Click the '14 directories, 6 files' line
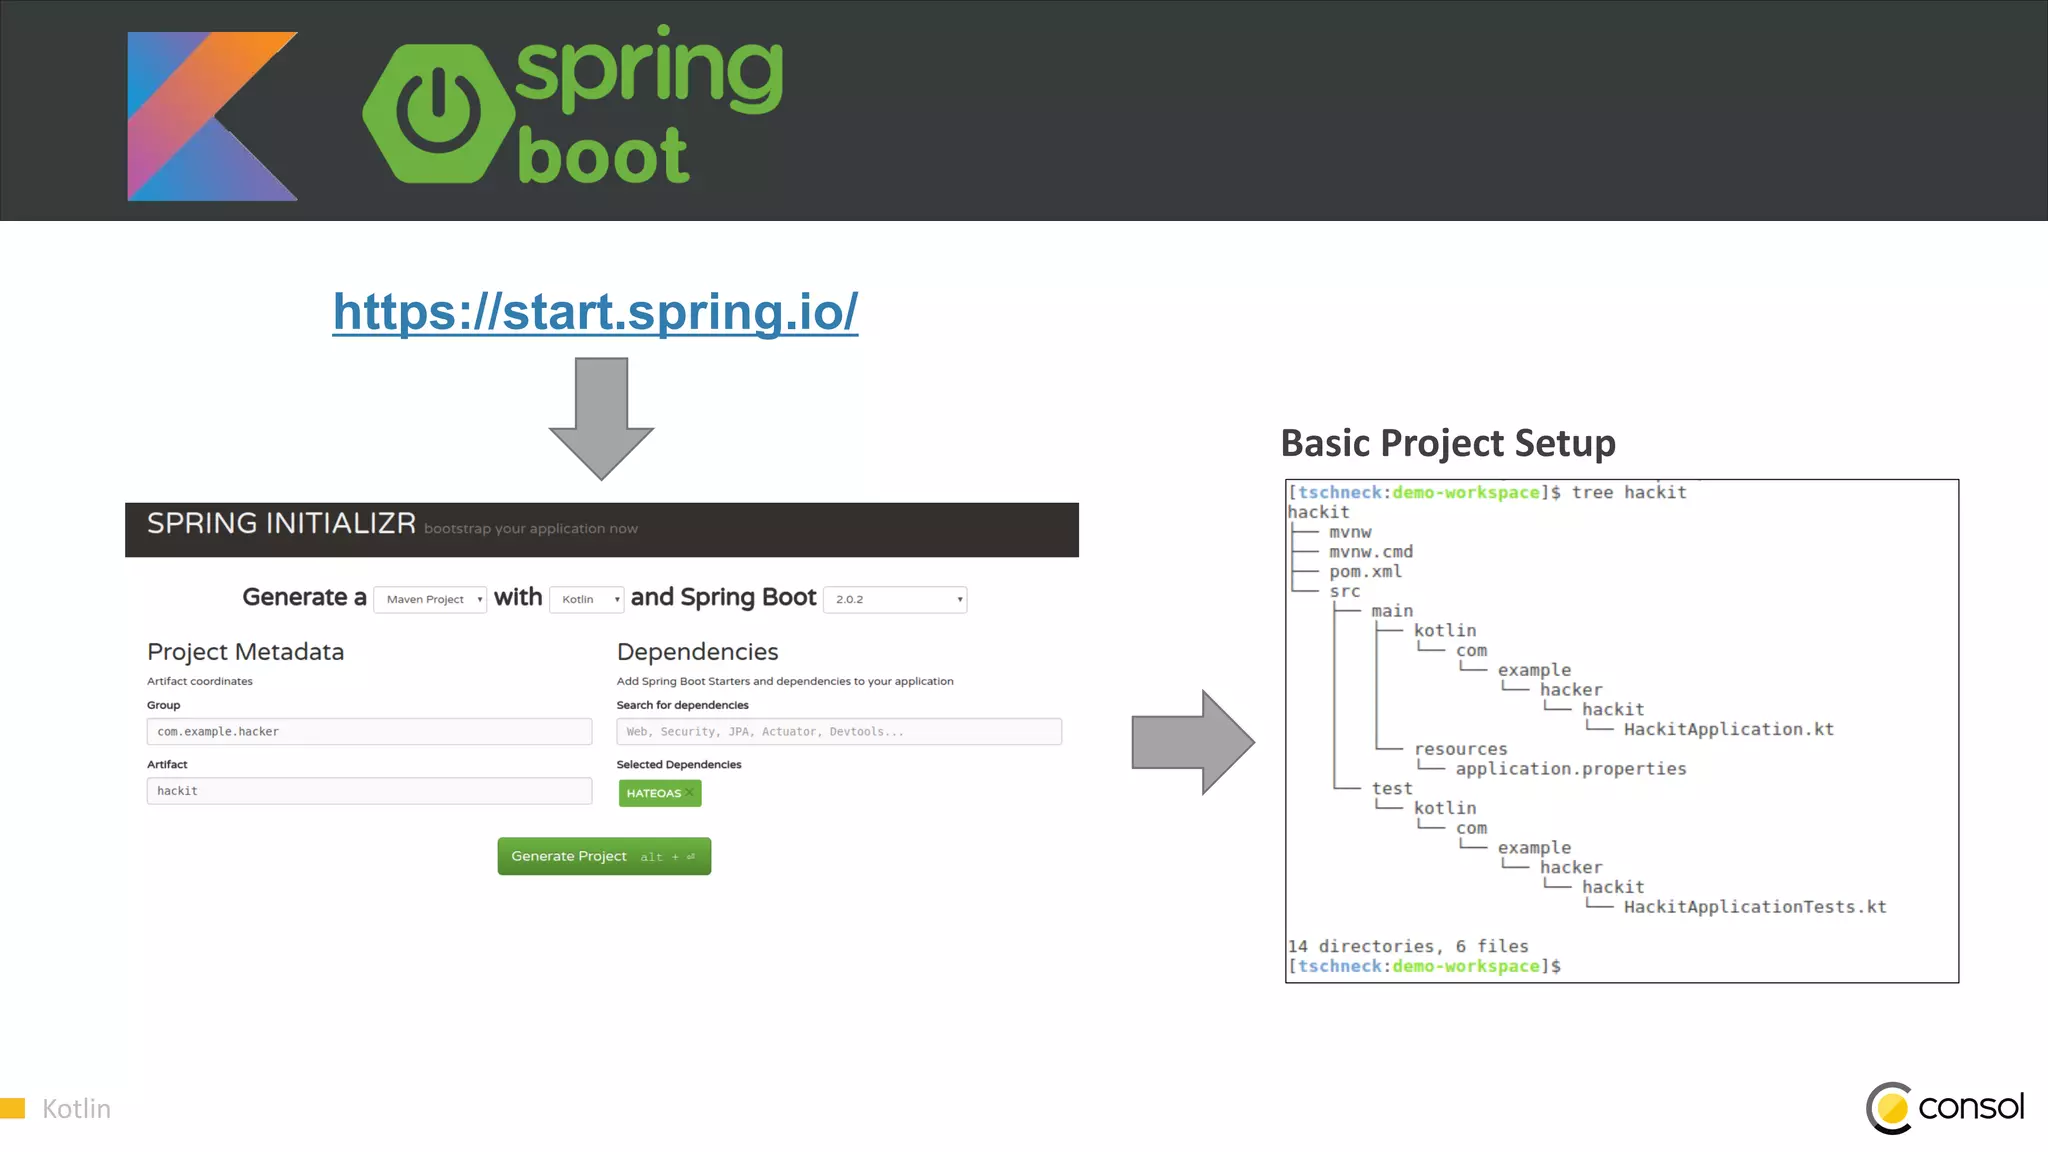This screenshot has width=2048, height=1152. 1408,946
